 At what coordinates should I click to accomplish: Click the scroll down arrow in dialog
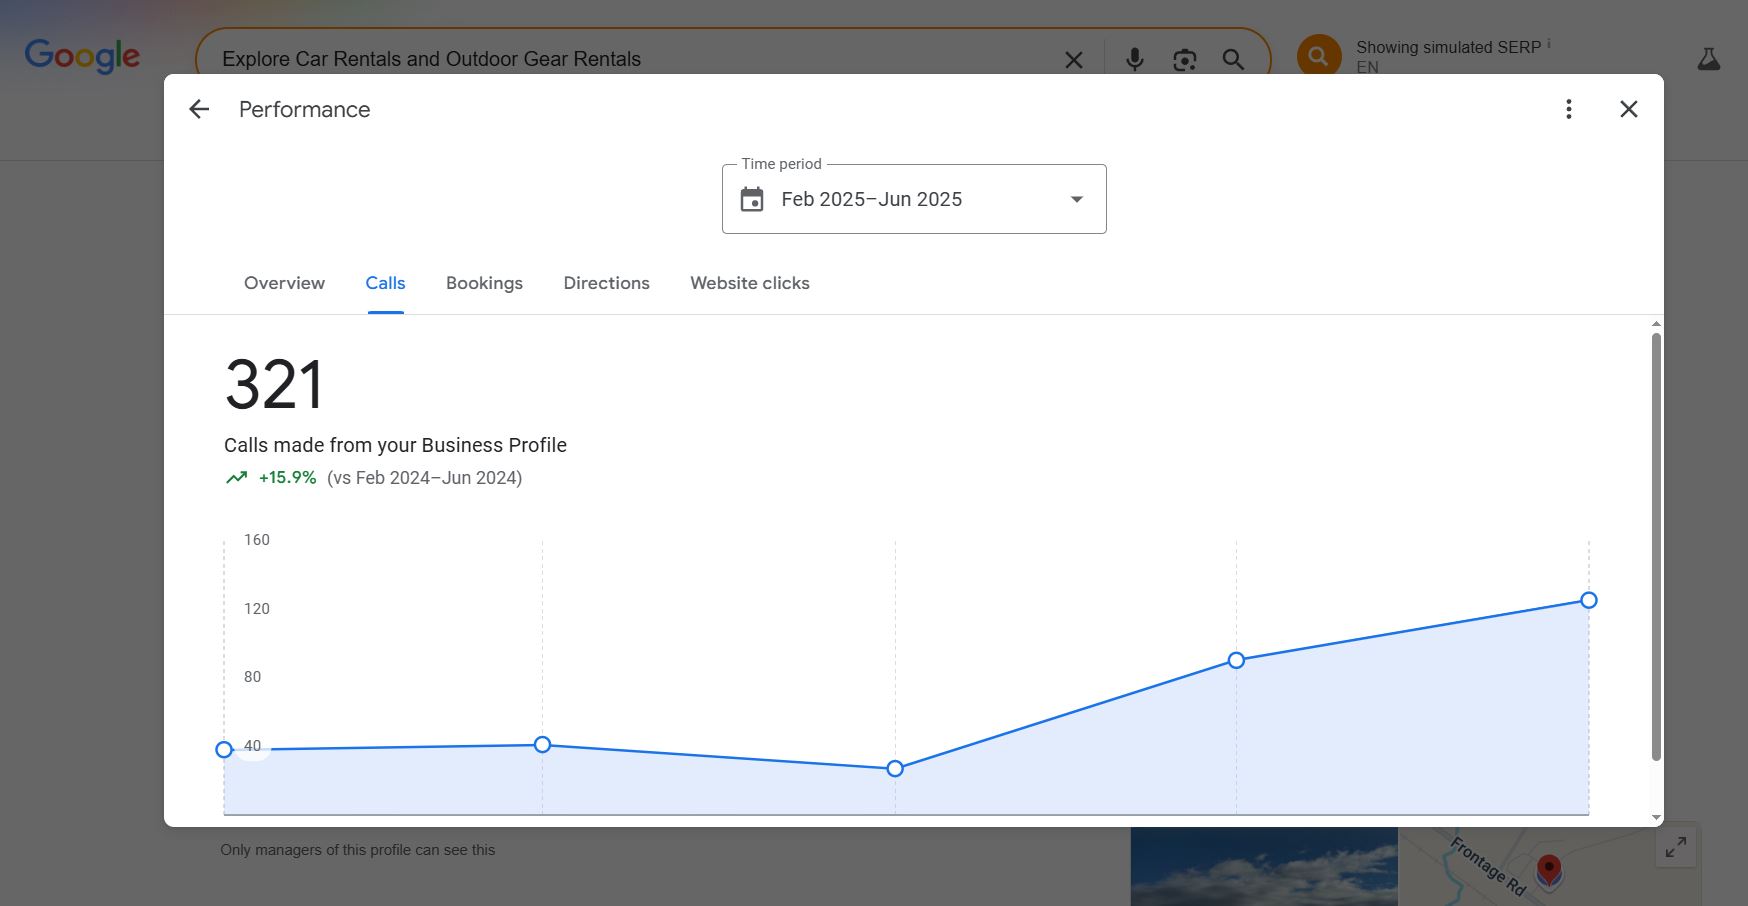1656,818
